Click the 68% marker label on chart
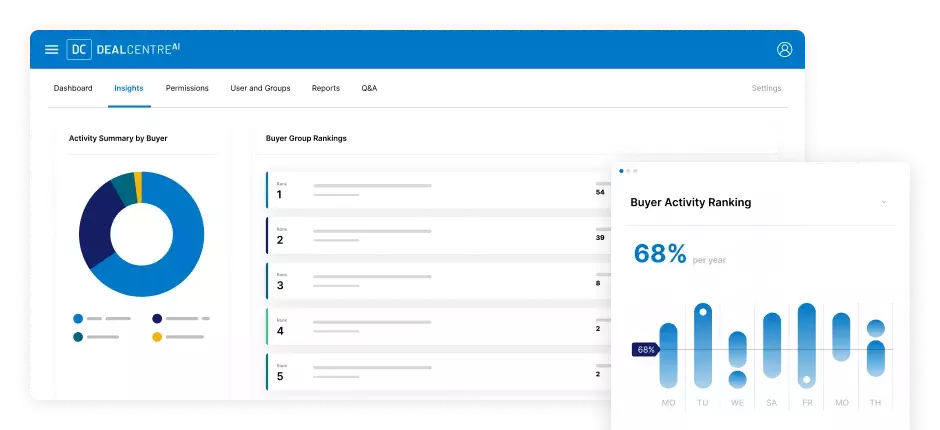The width and height of the screenshot is (940, 430). (645, 350)
